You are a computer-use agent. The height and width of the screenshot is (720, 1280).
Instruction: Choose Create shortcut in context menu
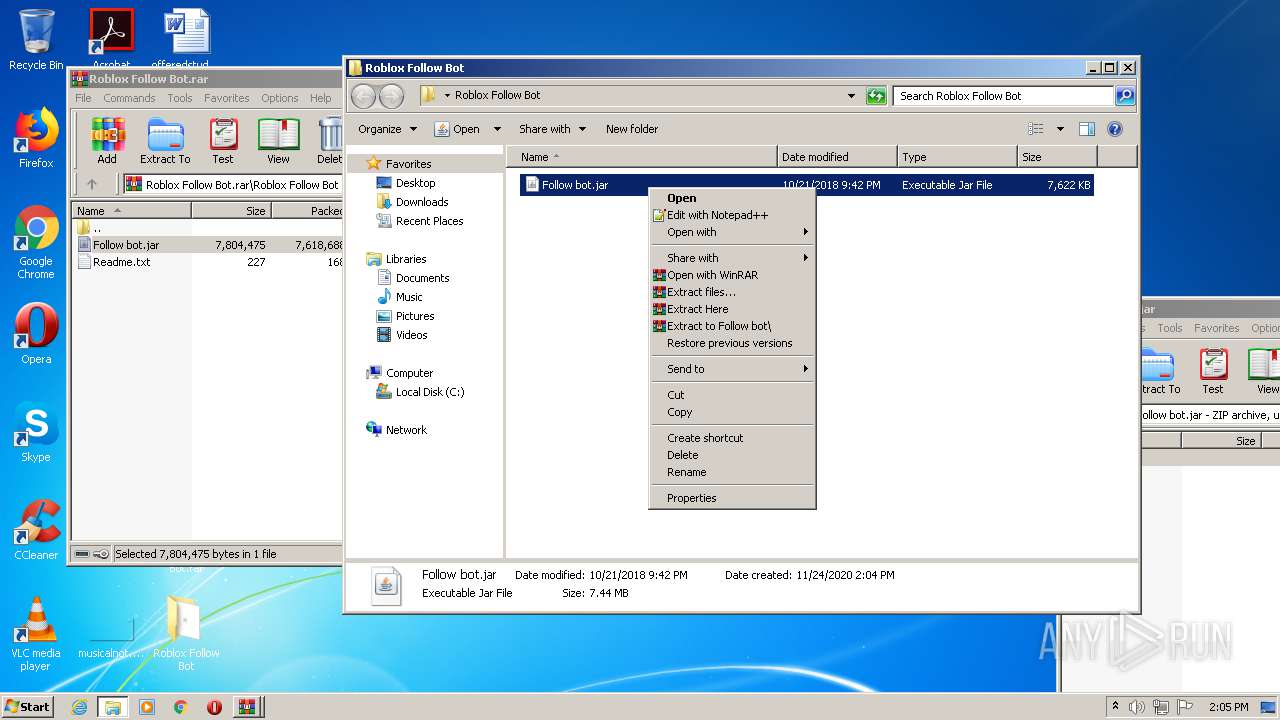tap(732, 438)
